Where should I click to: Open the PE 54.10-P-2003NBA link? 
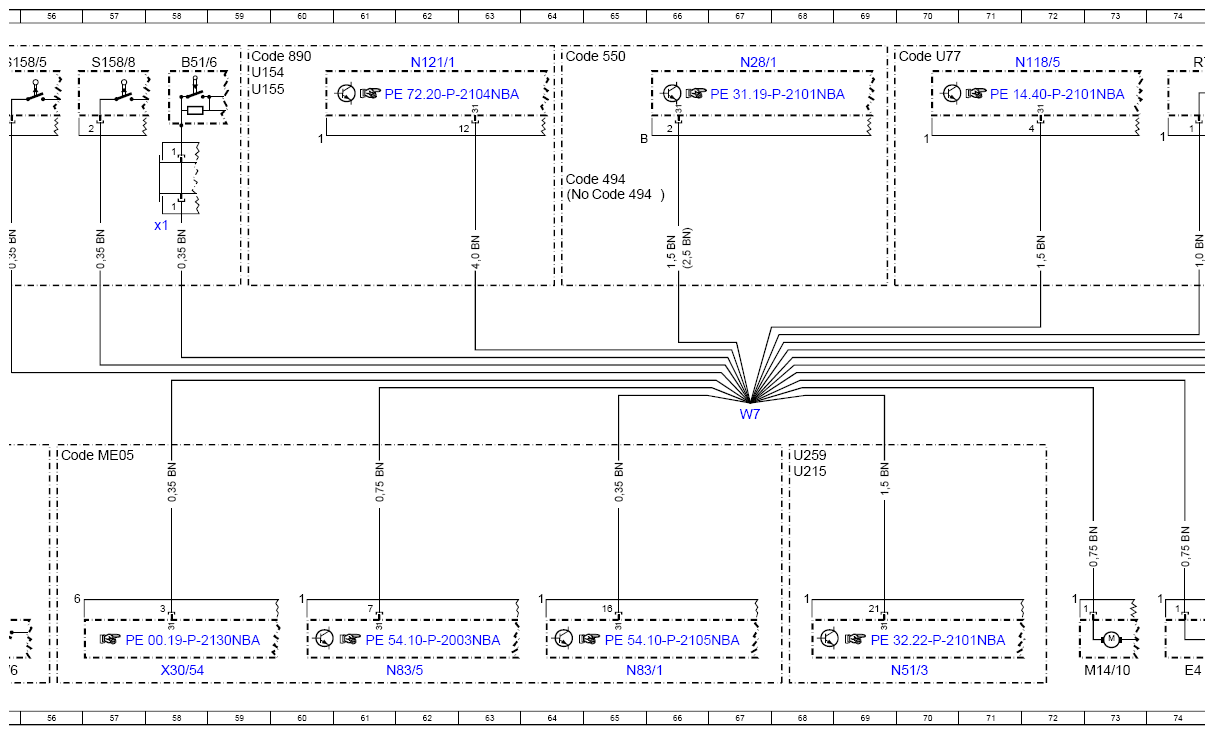pyautogui.click(x=433, y=640)
